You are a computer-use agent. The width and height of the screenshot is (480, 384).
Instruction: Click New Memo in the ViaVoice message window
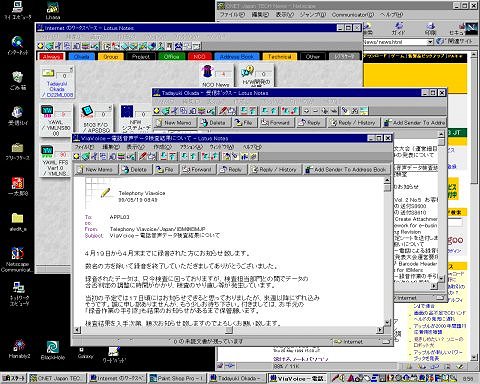pos(96,169)
